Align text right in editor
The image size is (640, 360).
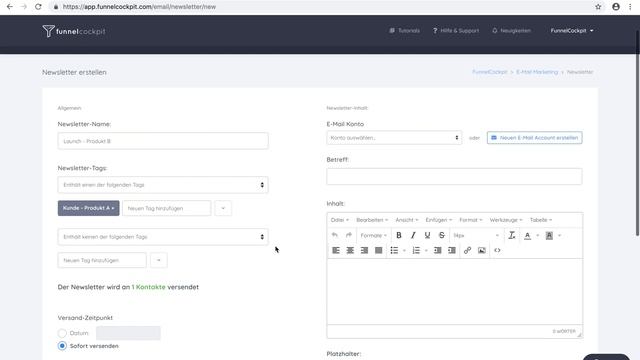[x=364, y=250]
